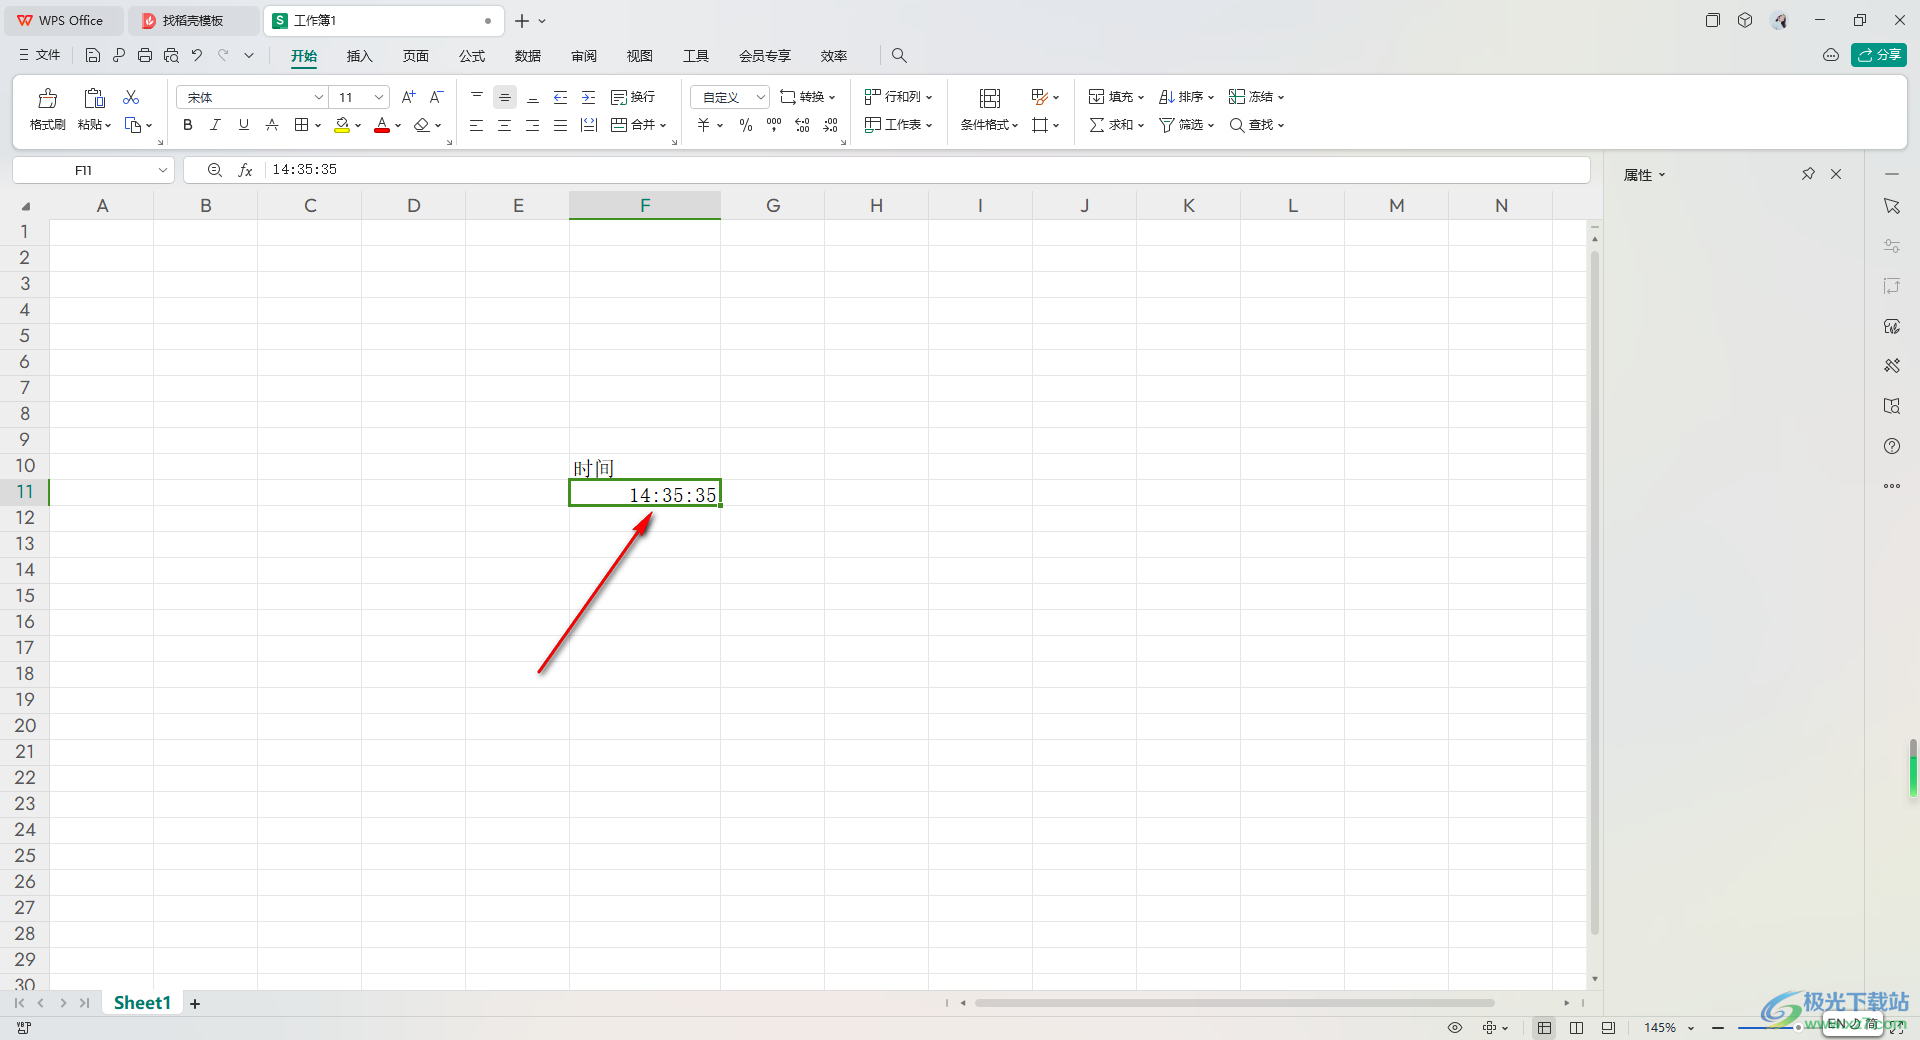This screenshot has height=1040, width=1920.
Task: Open the 文件 menu
Action: tap(39, 55)
